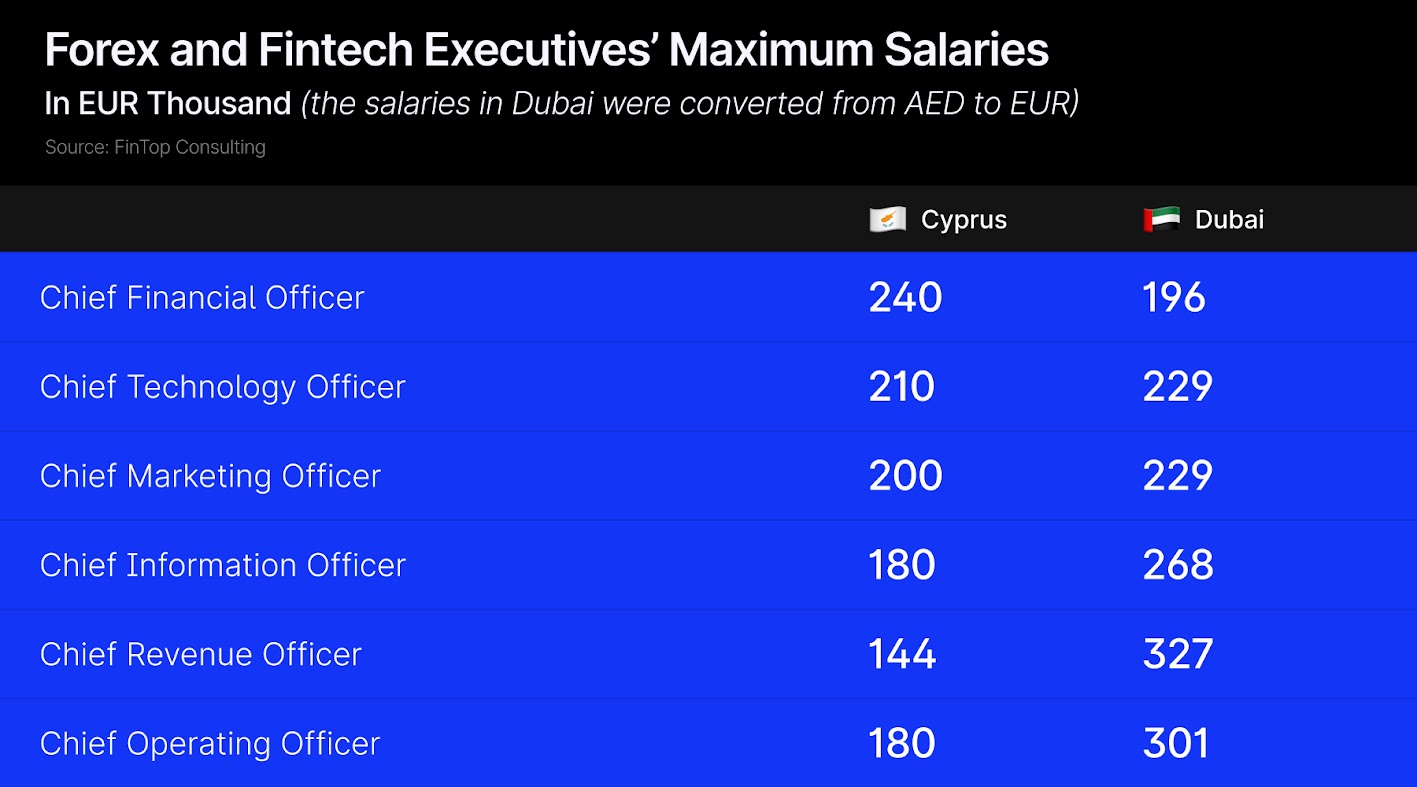Select Cyprus CTO salary value 210

(x=901, y=387)
